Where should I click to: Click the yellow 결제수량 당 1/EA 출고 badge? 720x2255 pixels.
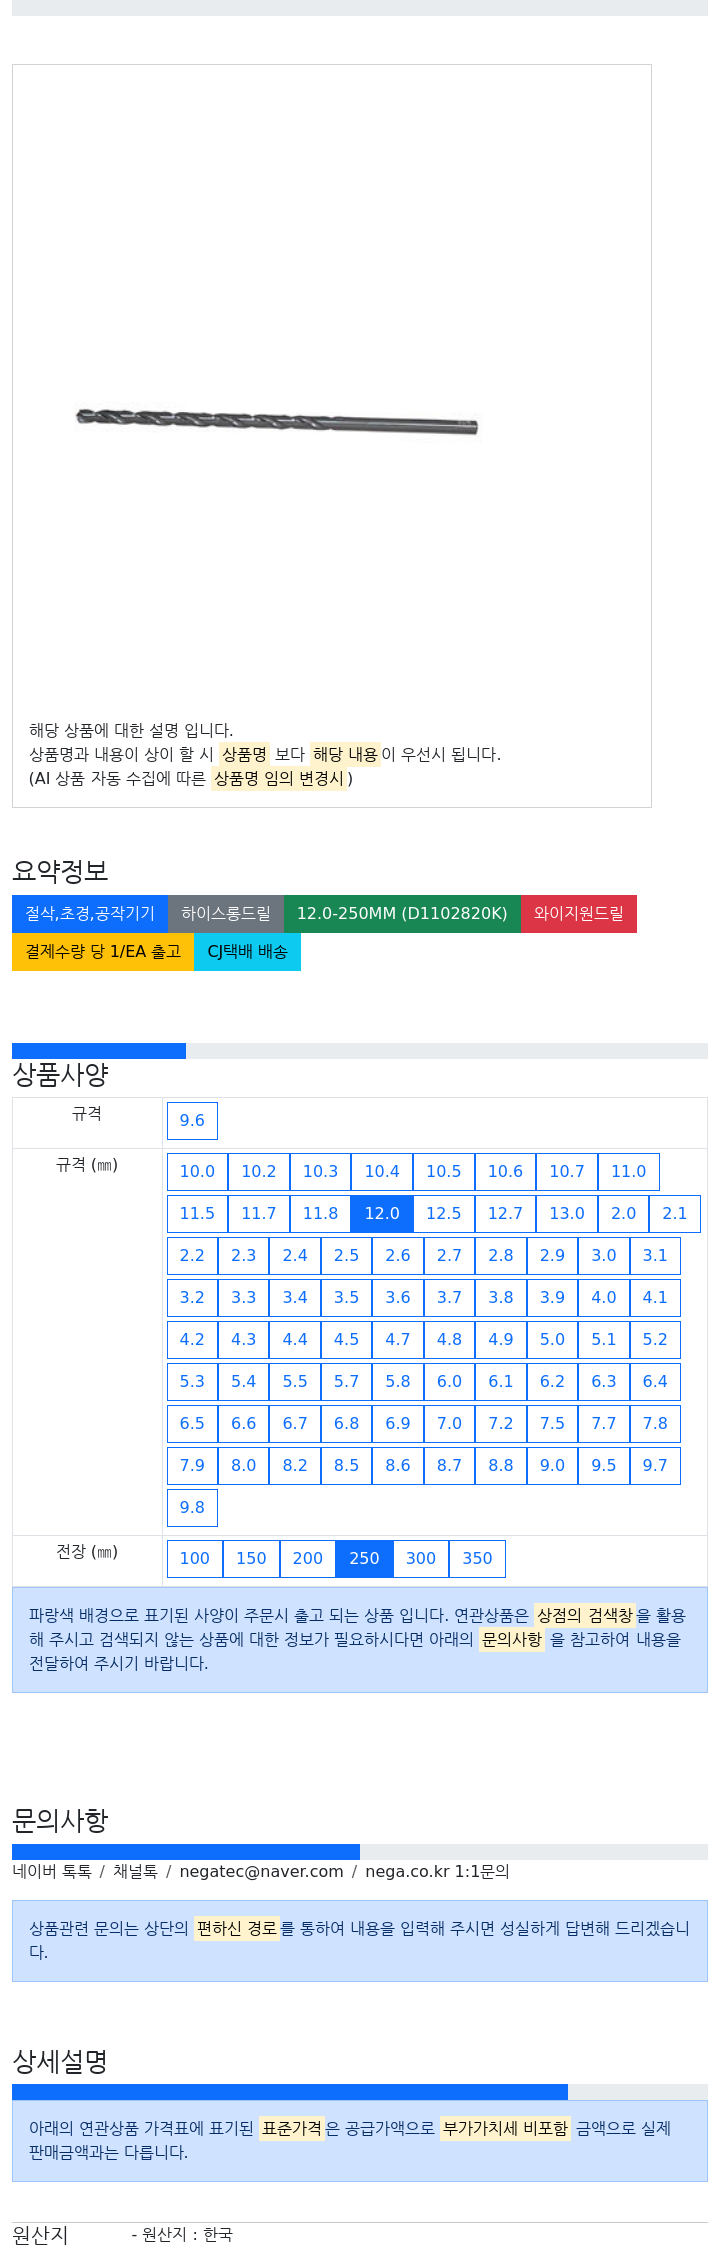click(x=103, y=951)
